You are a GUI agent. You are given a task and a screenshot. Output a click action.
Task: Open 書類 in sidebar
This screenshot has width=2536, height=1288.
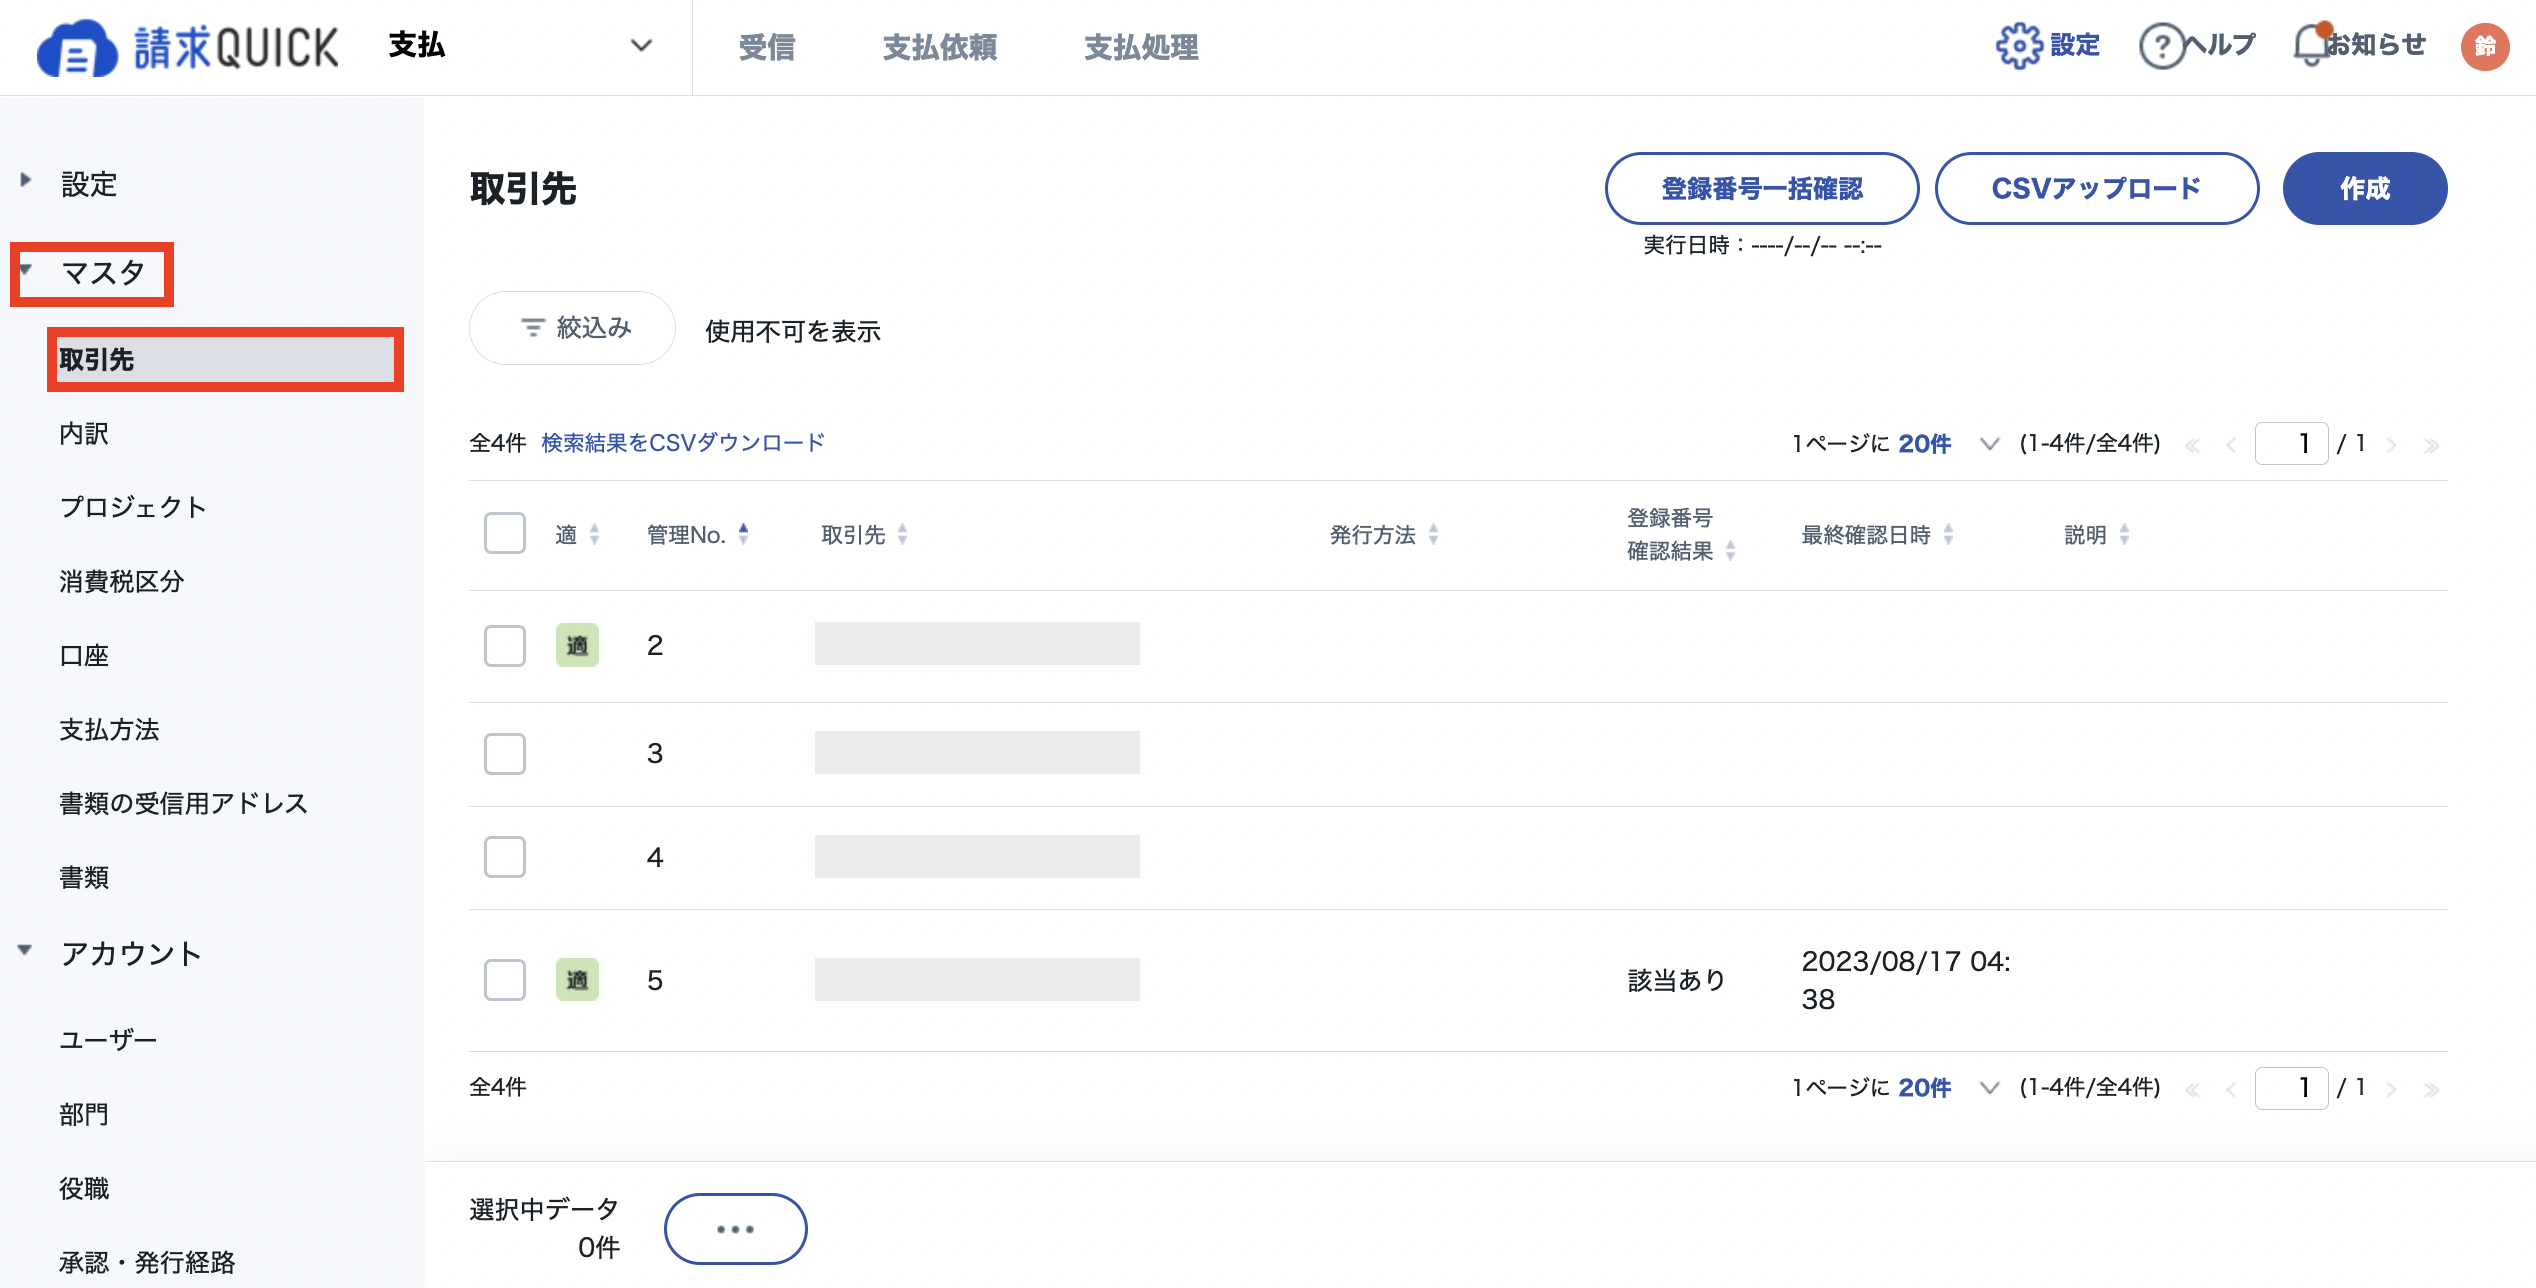click(84, 877)
